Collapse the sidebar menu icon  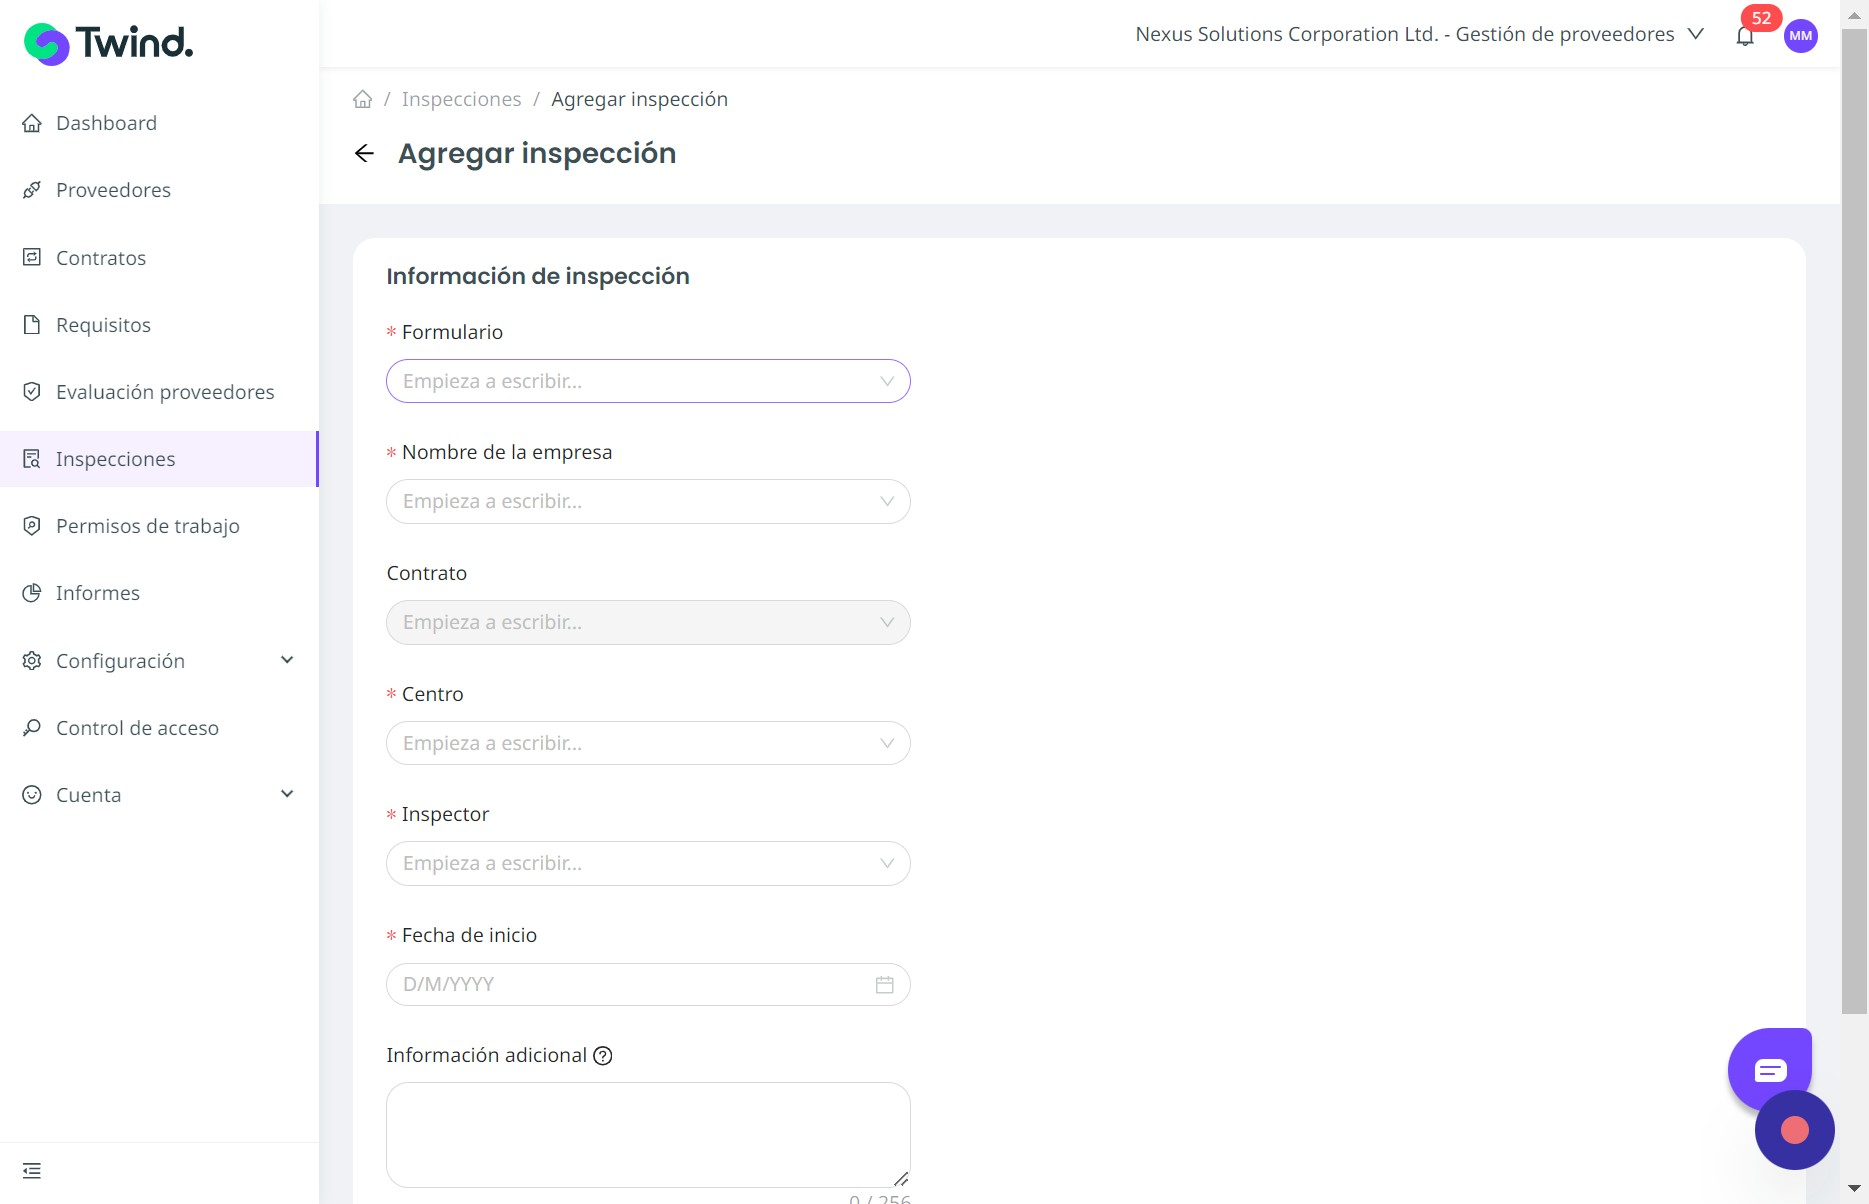pos(32,1171)
